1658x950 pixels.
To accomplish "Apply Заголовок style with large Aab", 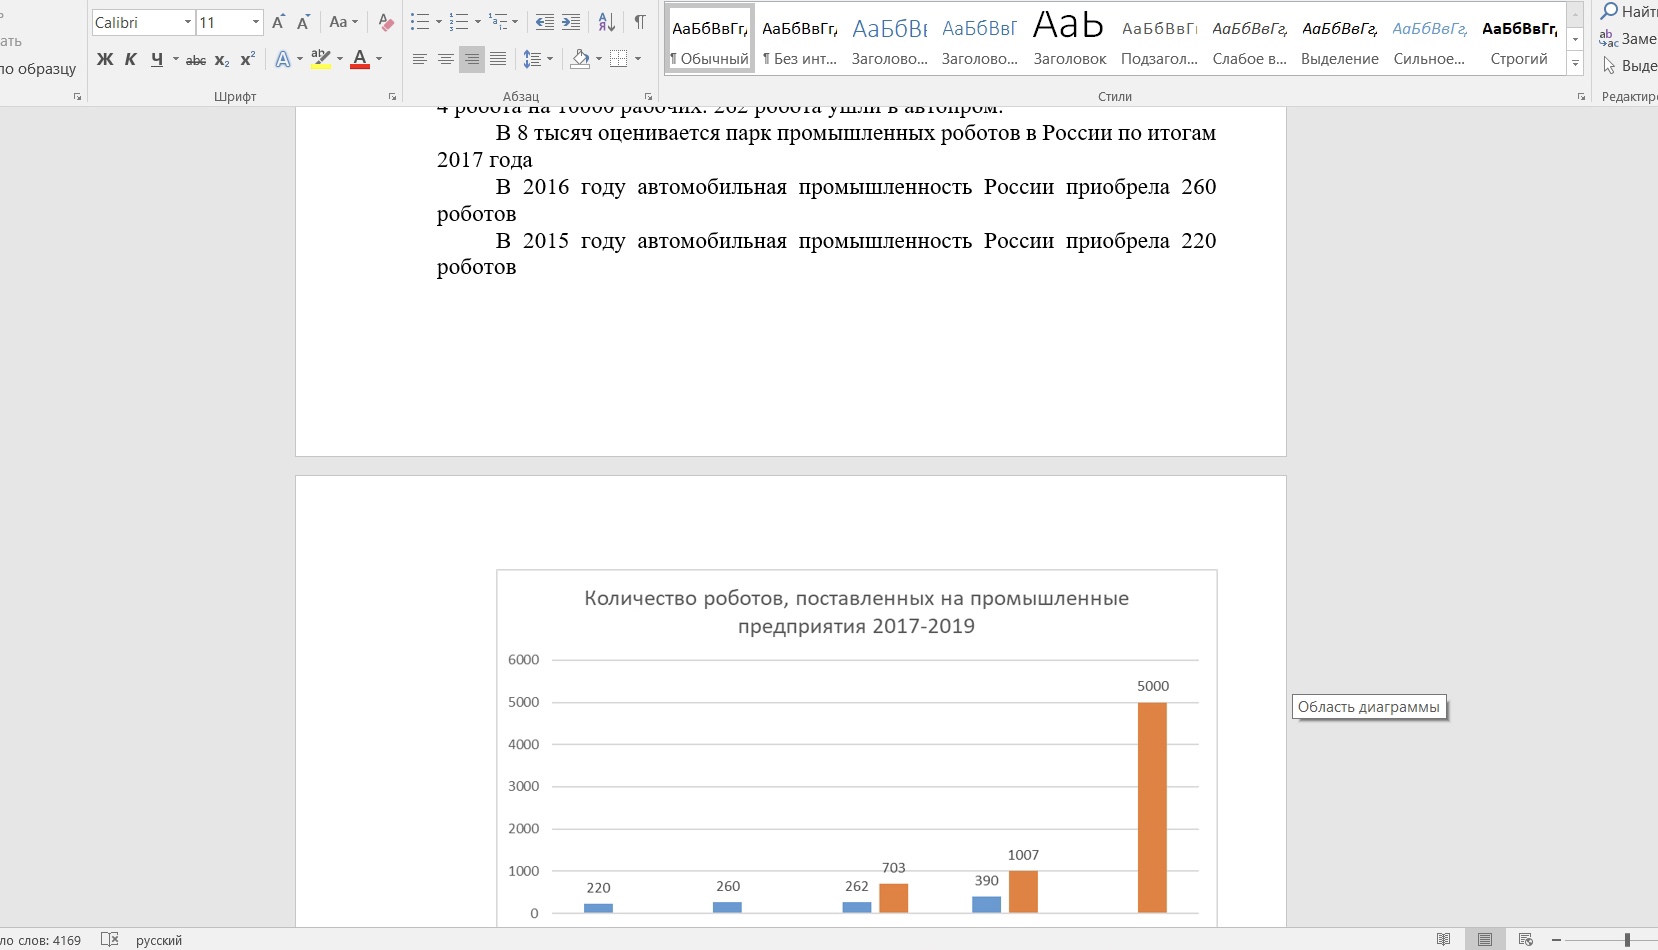I will [1070, 39].
